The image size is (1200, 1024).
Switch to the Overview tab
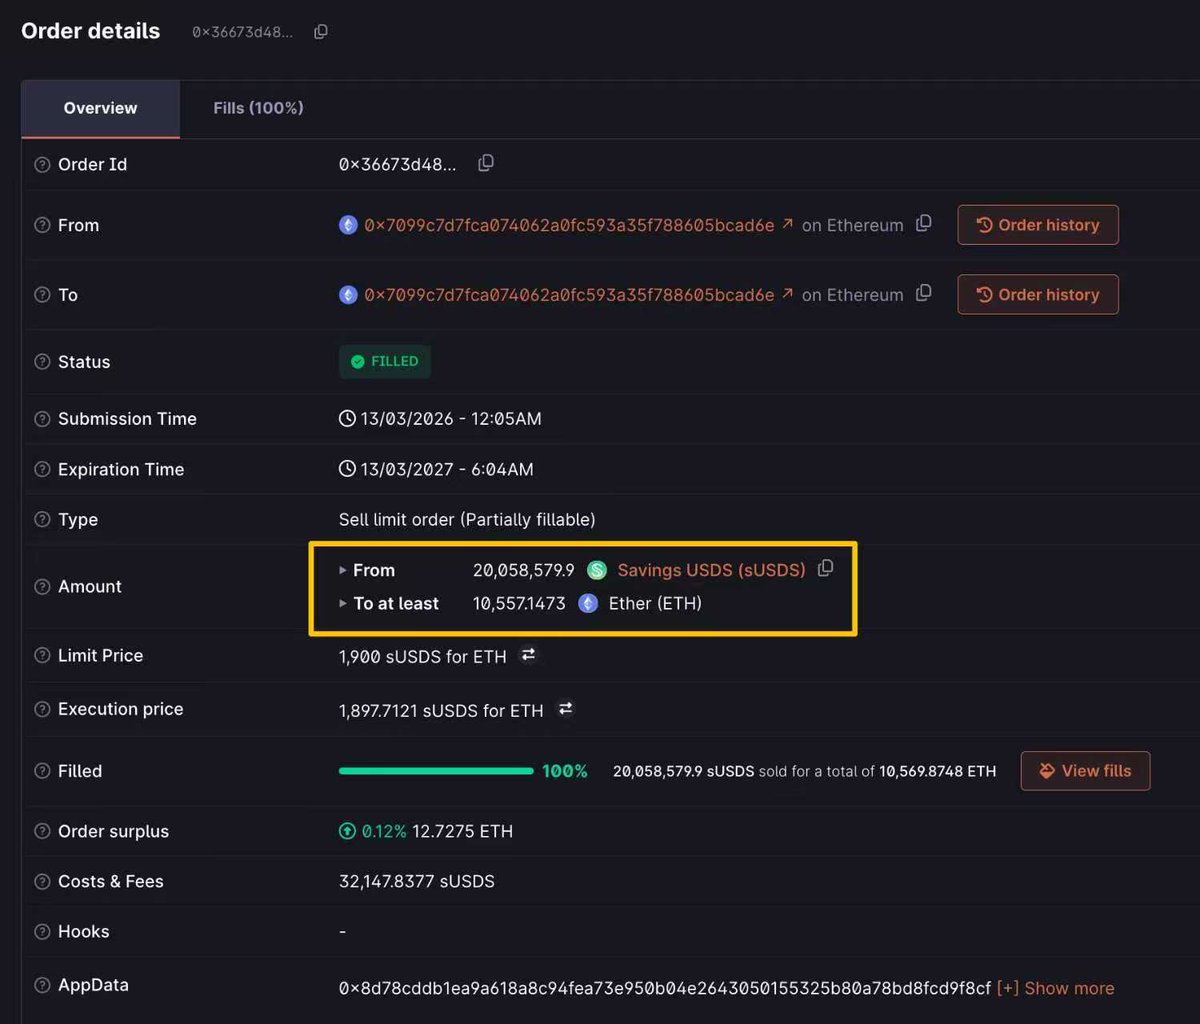point(100,108)
